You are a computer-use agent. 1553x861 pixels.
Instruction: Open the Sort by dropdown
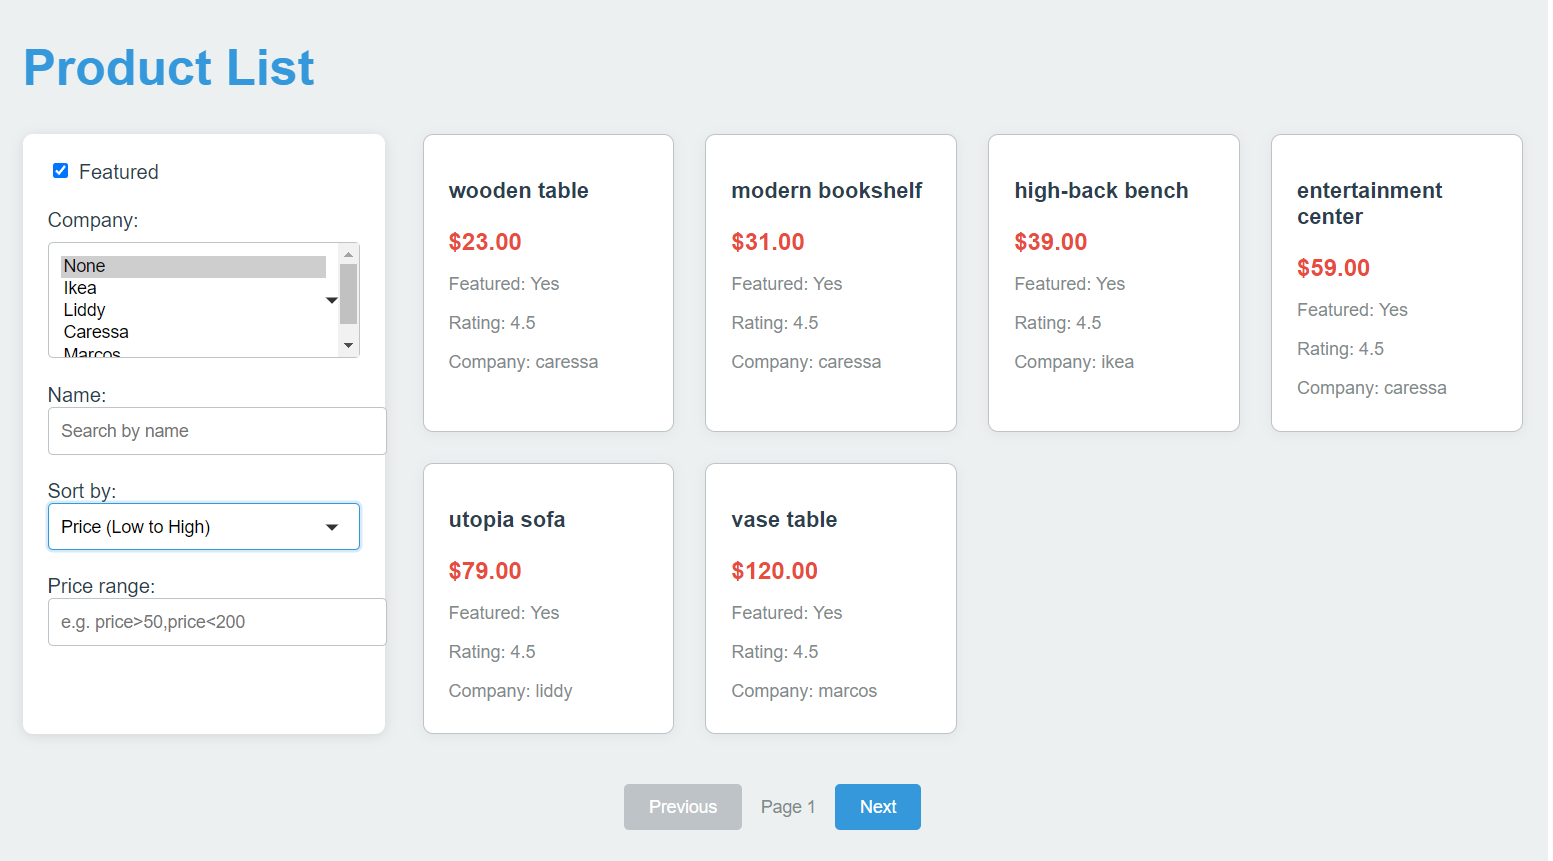pos(203,527)
